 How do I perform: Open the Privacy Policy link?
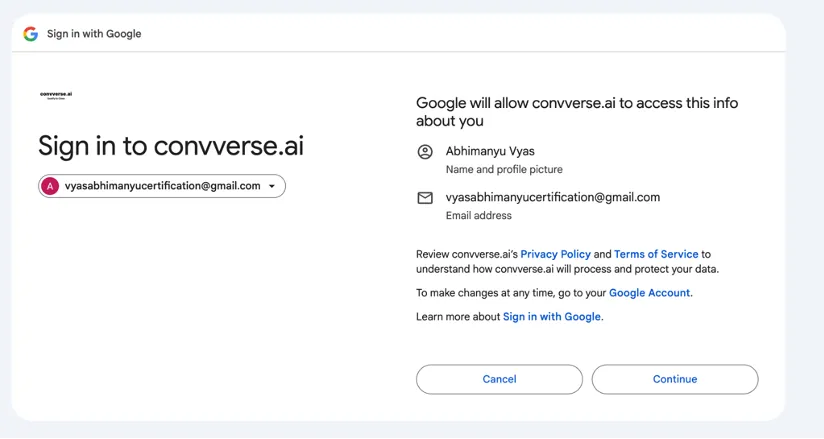pos(555,254)
